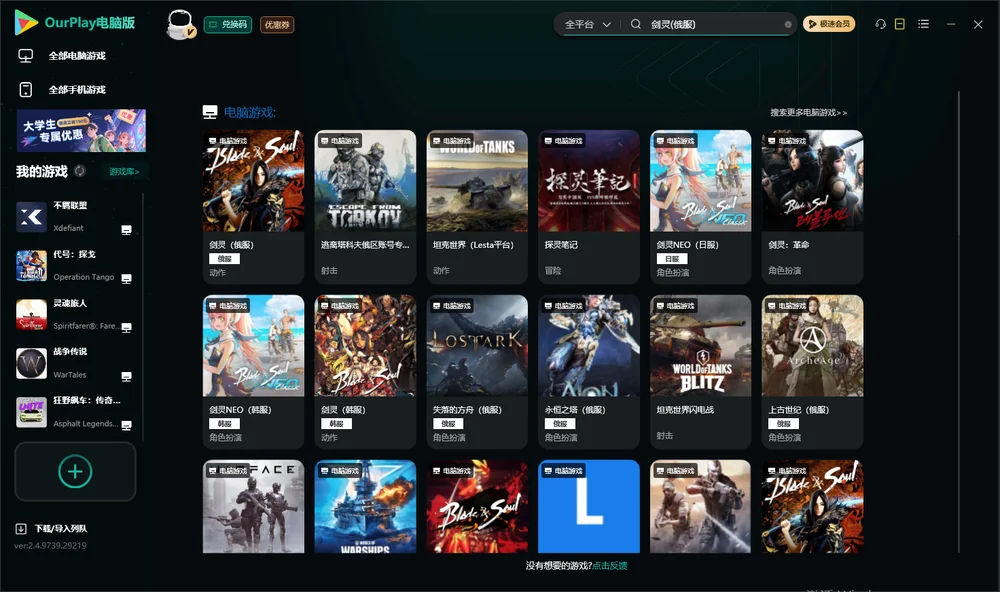Screen dimensions: 1000x592
Task: Open the coupon (优惠券) button
Action: pyautogui.click(x=277, y=24)
